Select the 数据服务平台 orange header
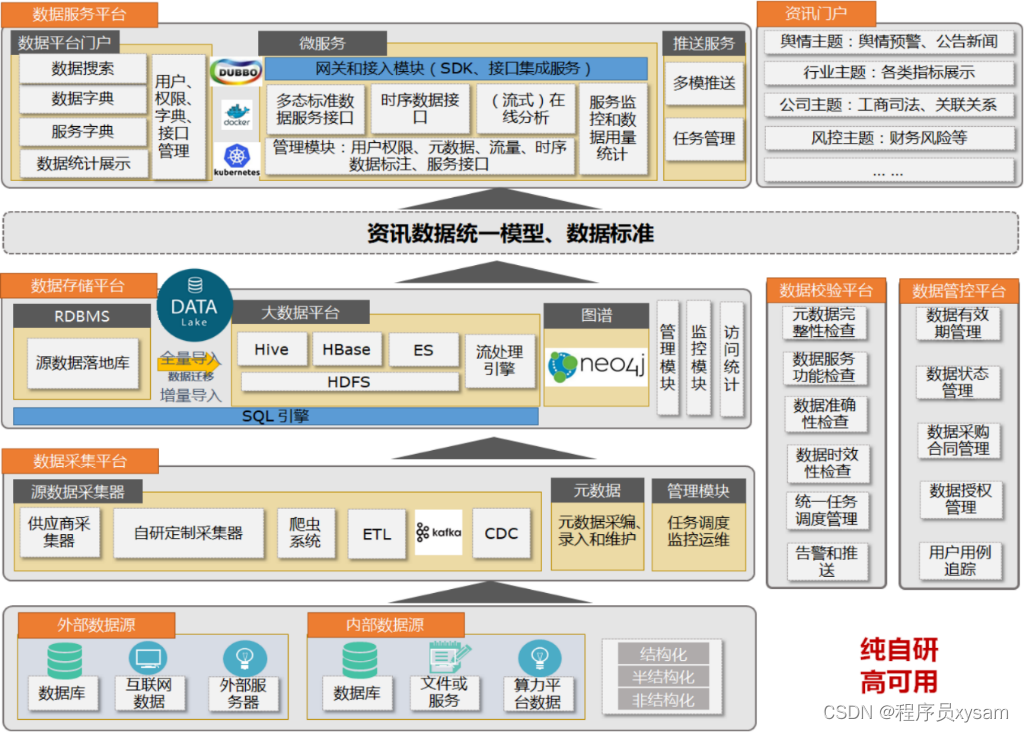The width and height of the screenshot is (1024, 732). 80,14
